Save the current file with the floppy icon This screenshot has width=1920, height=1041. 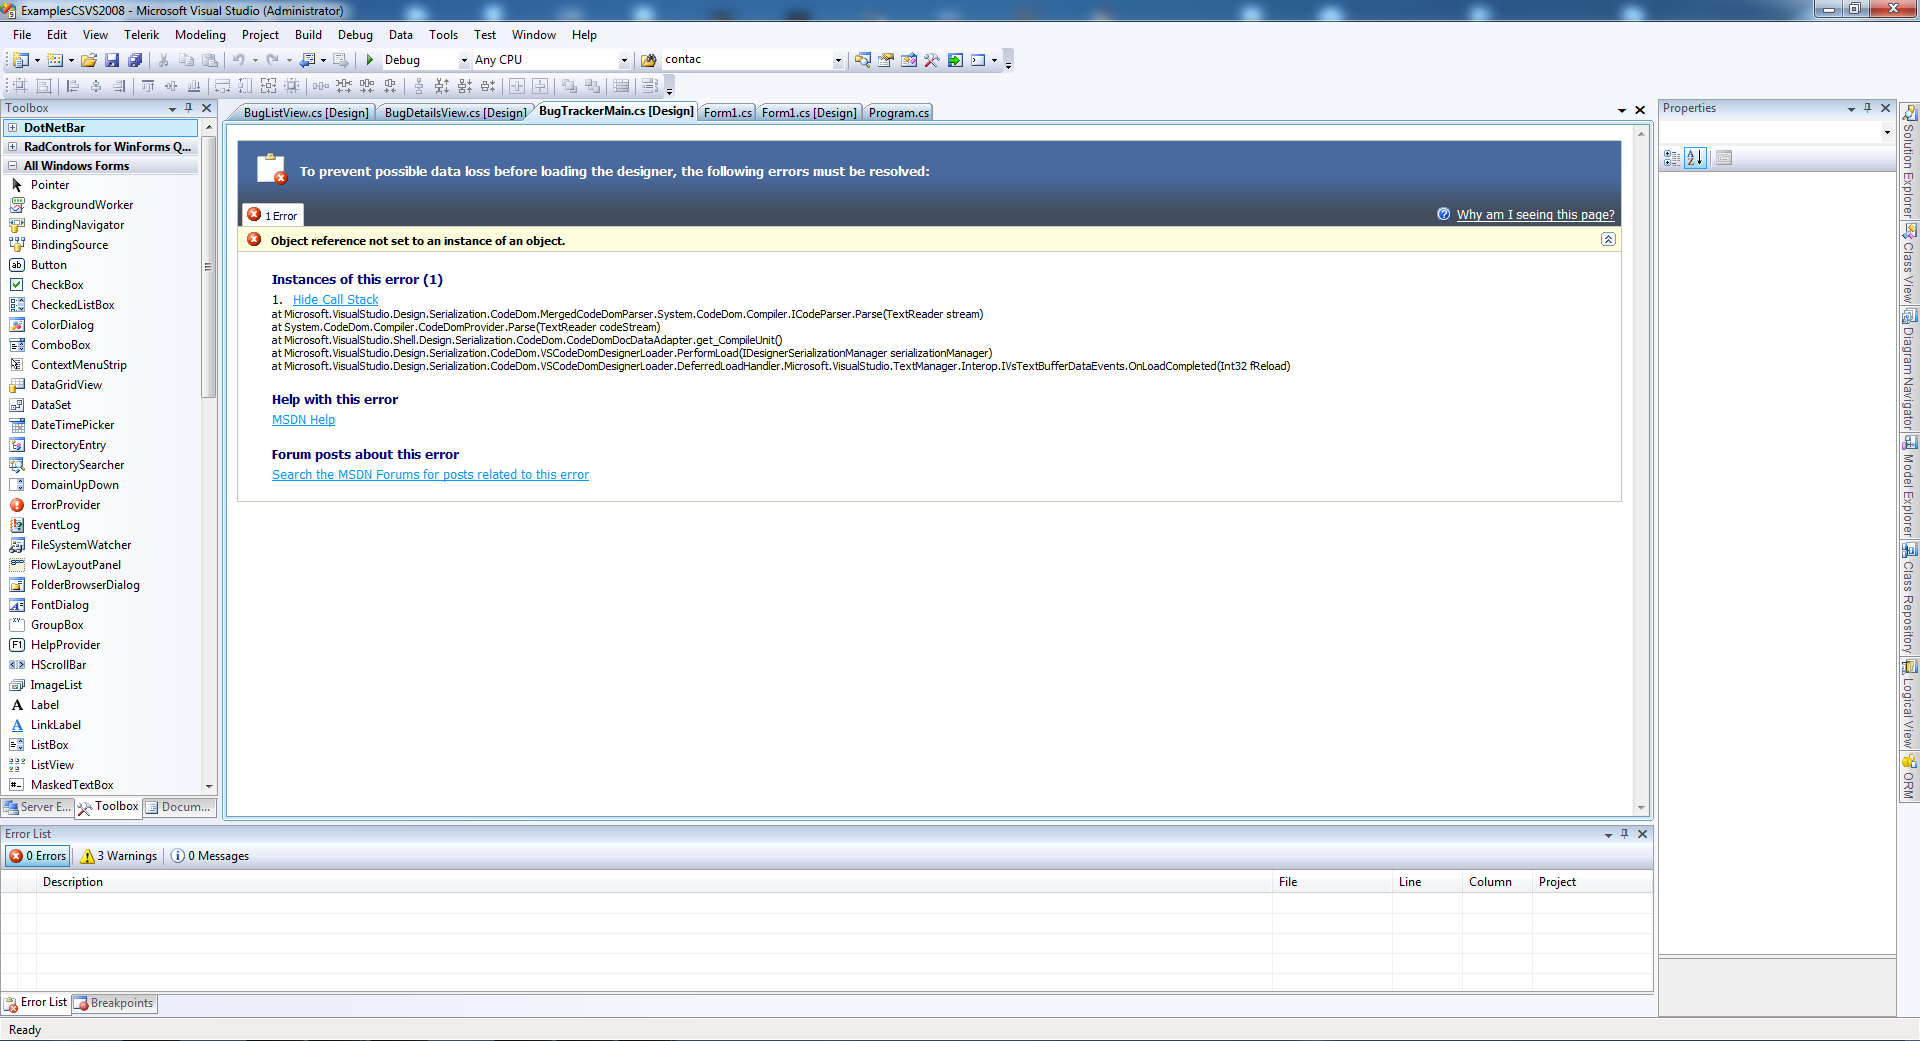click(x=112, y=60)
